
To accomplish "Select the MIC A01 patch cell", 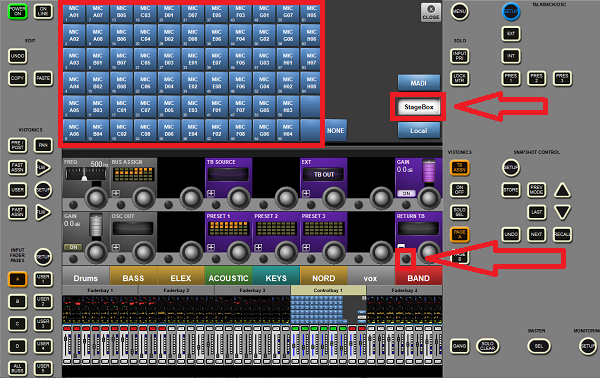I will tap(74, 12).
